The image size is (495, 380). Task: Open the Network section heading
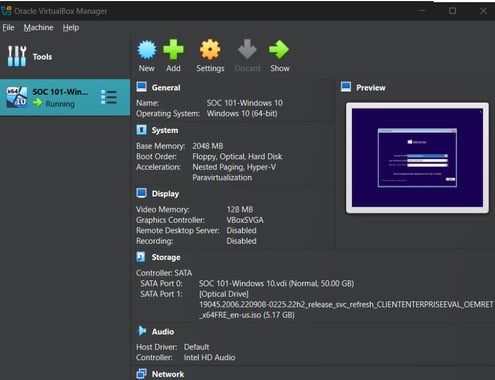point(168,374)
